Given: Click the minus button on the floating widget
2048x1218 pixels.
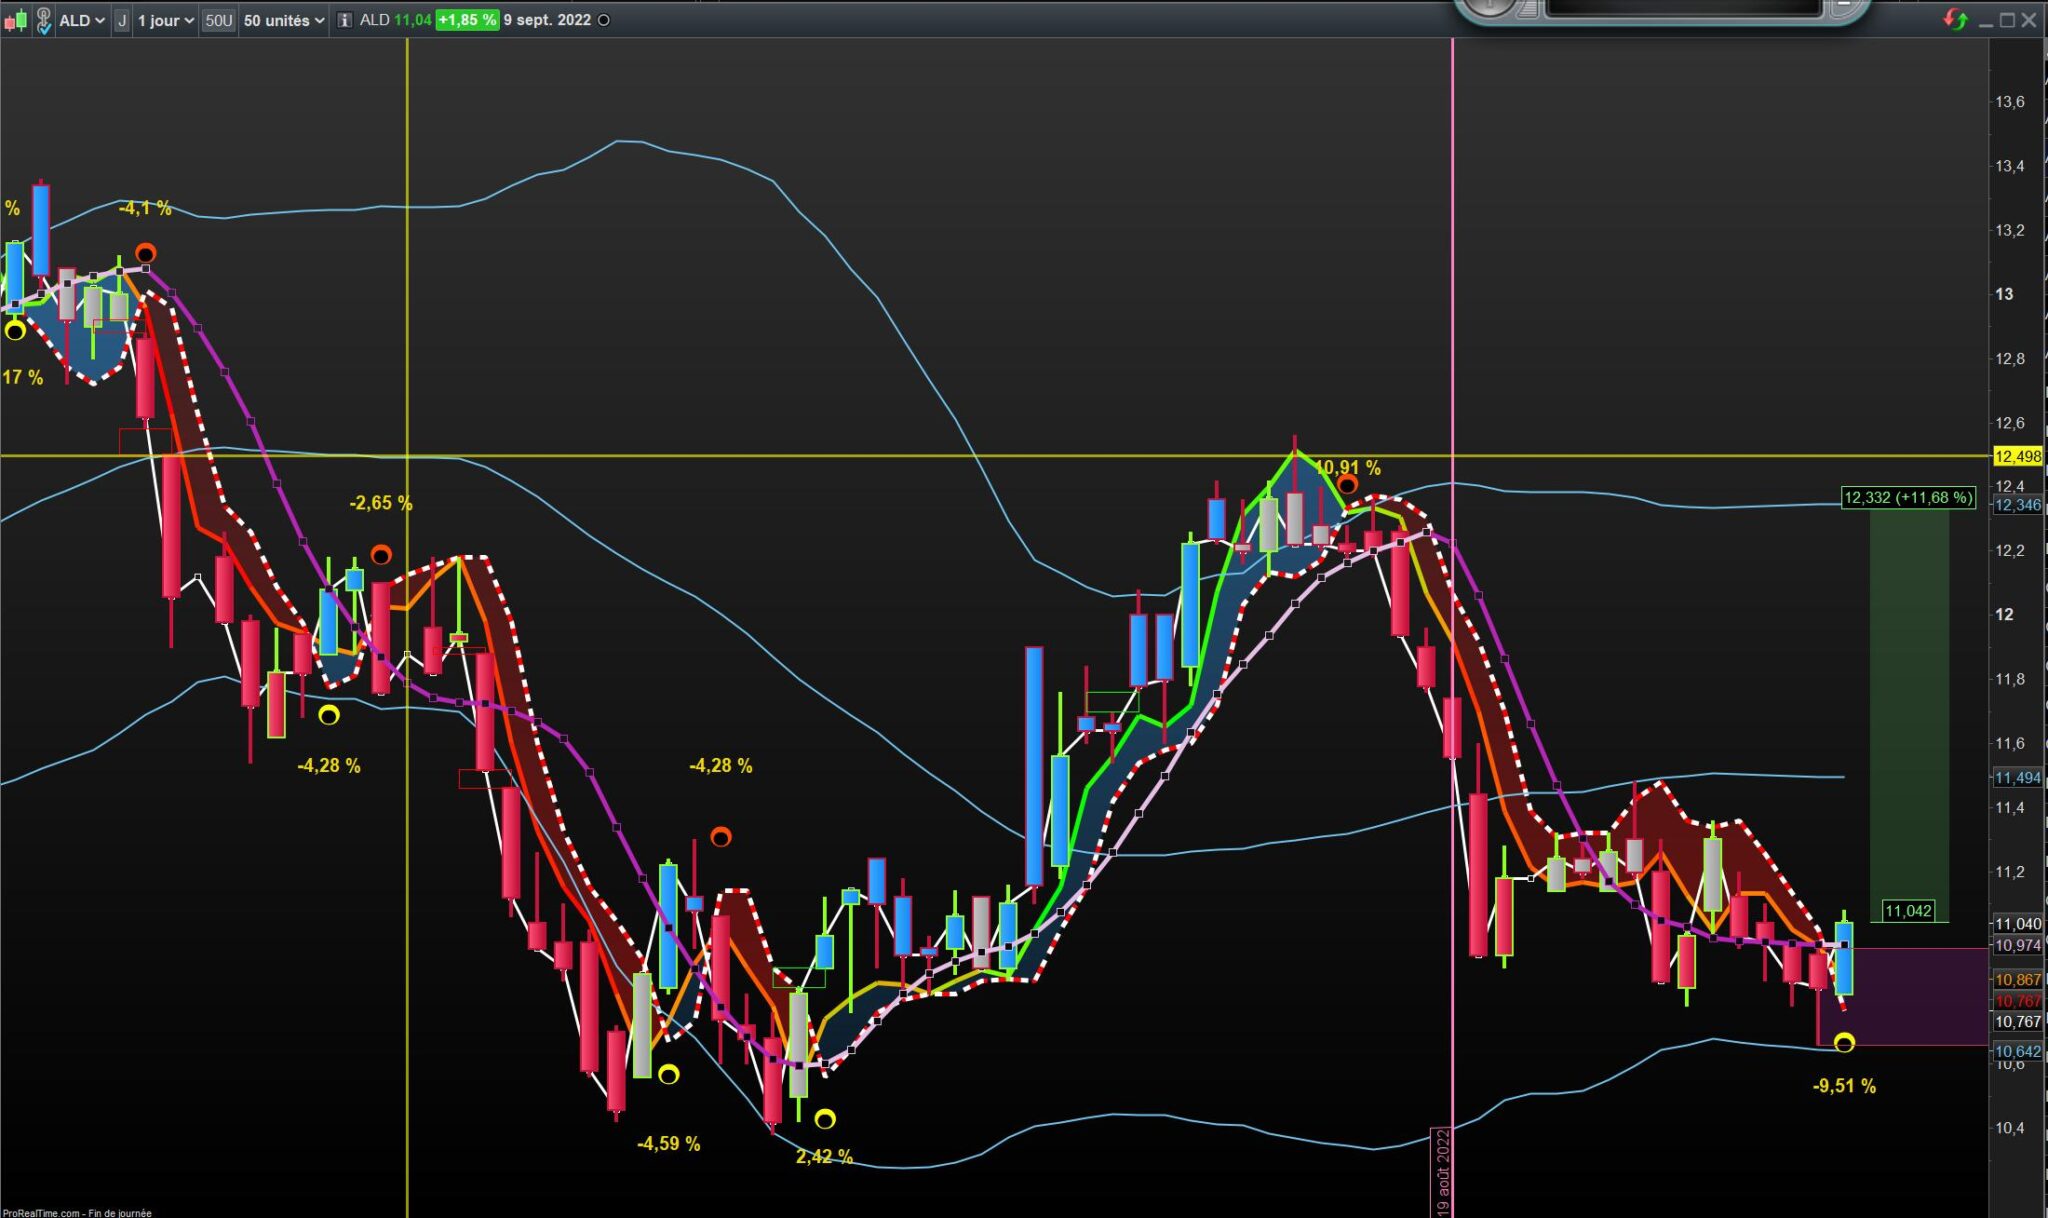Looking at the screenshot, I should click(1841, 7).
